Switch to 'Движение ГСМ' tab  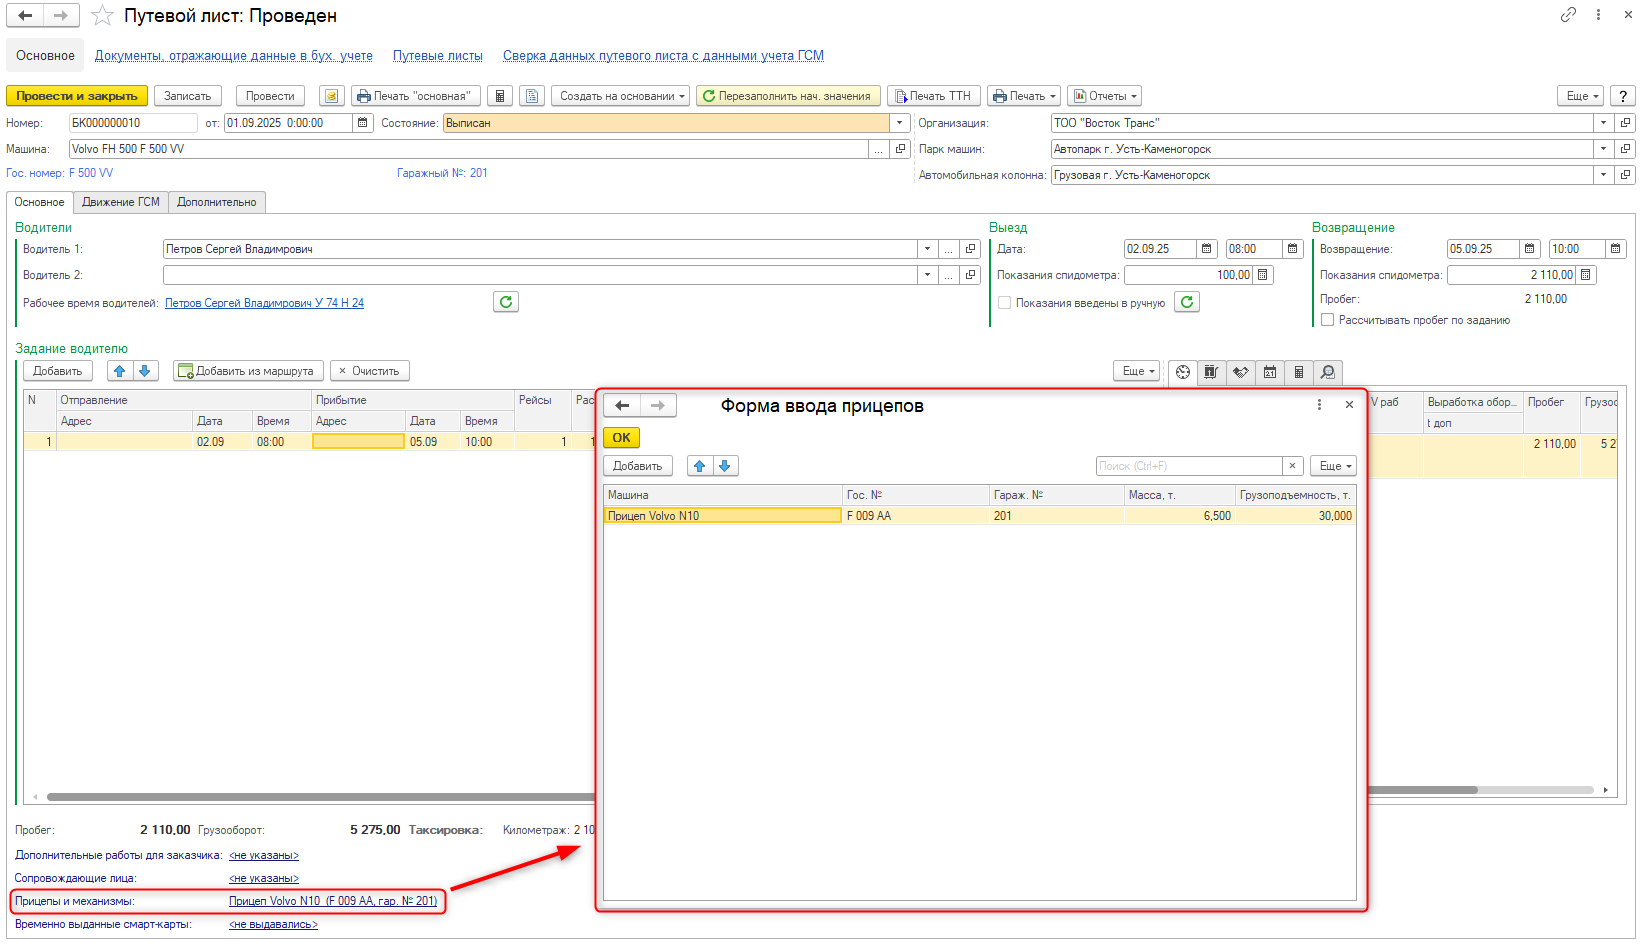(120, 202)
